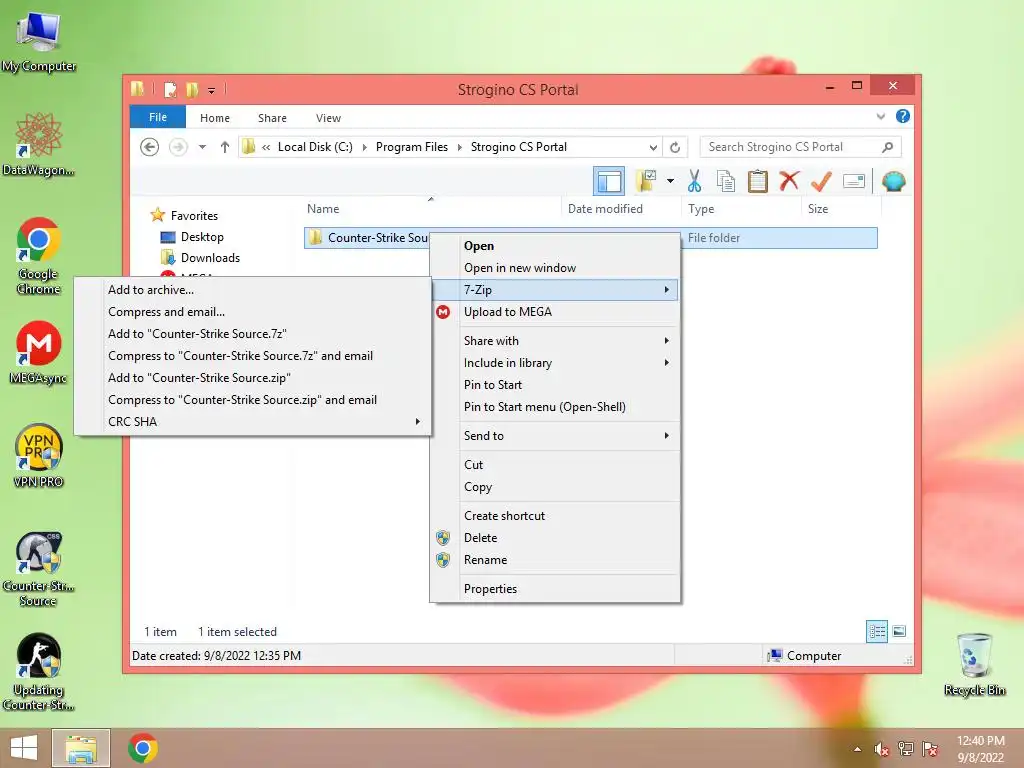Expand the address bar history dropdown

pyautogui.click(x=652, y=147)
